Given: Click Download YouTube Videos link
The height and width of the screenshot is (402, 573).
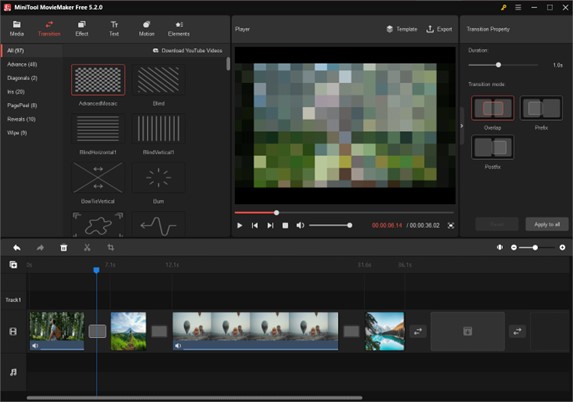Looking at the screenshot, I should point(187,50).
